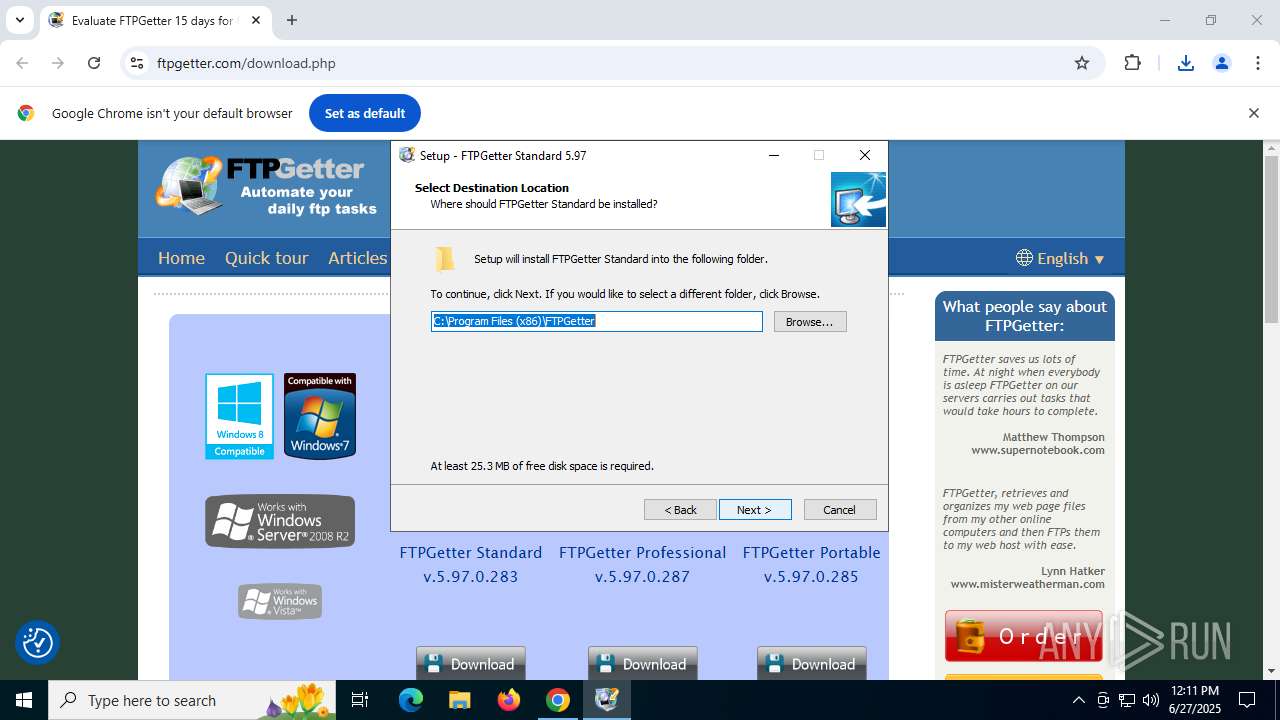The height and width of the screenshot is (720, 1280).
Task: Click the yellow folder icon in setup
Action: 445,259
